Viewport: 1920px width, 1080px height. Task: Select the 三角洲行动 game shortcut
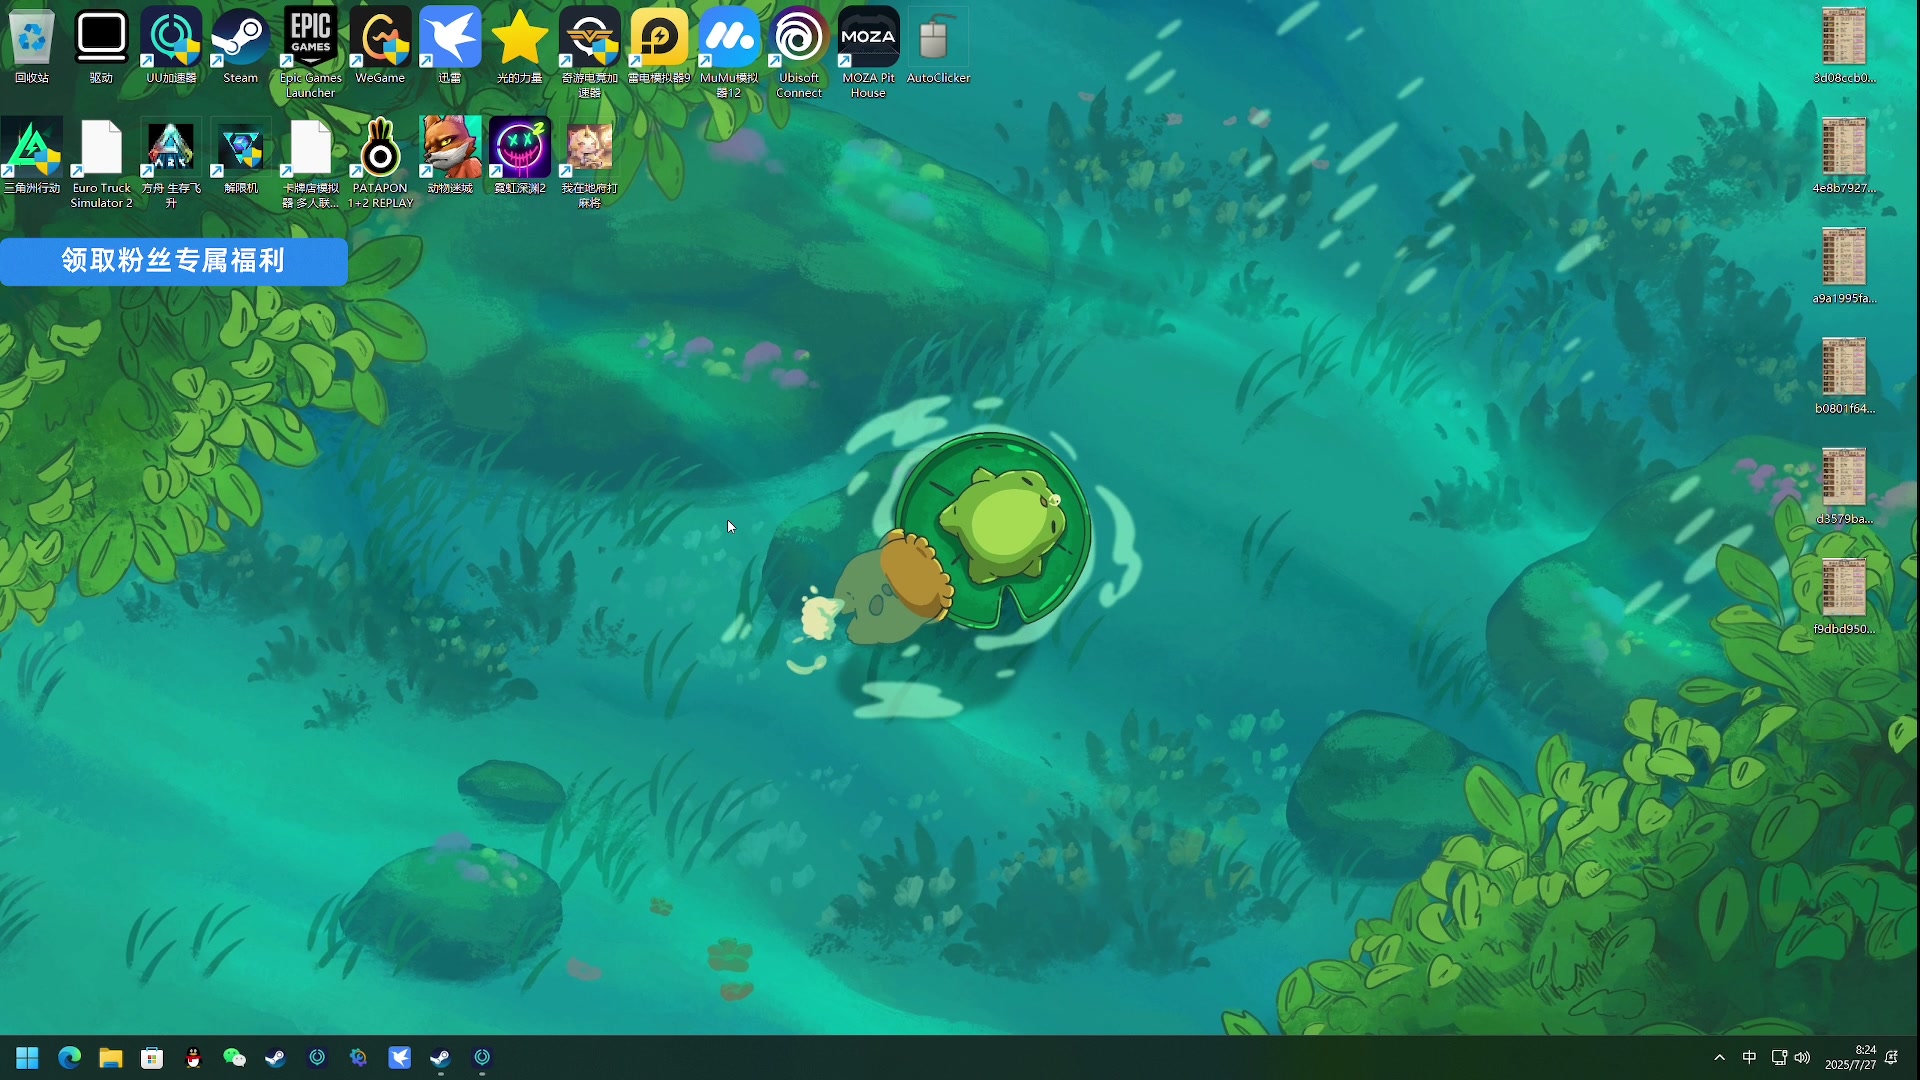point(32,157)
